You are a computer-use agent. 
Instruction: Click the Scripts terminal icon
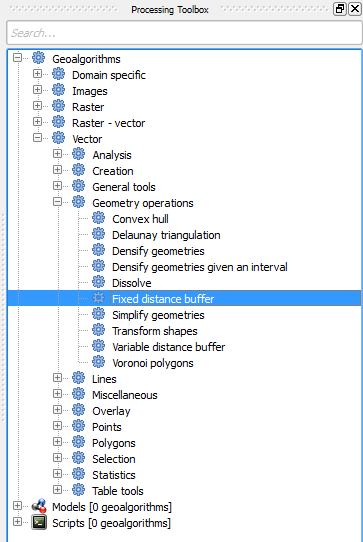coord(39,522)
